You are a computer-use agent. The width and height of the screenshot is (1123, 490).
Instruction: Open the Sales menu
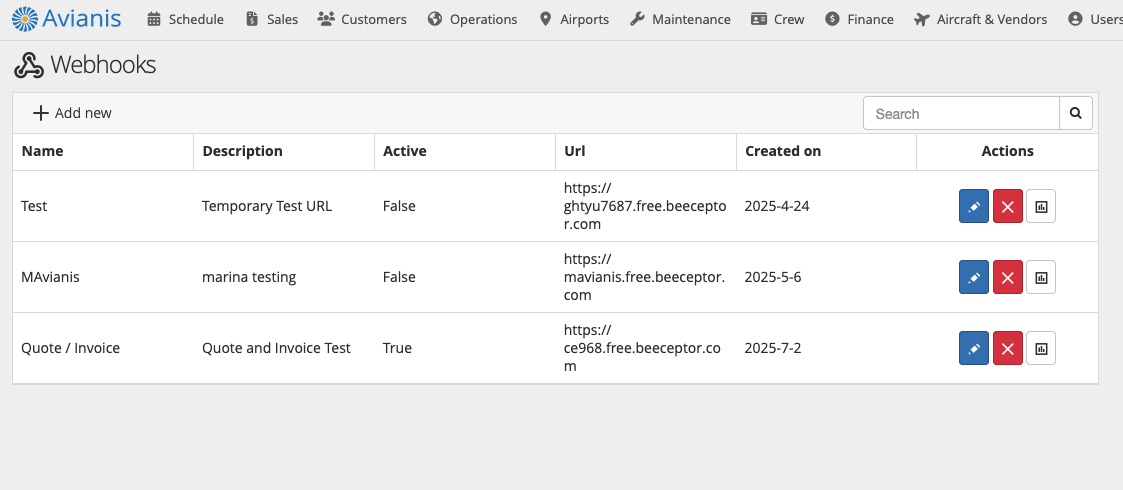click(x=271, y=19)
